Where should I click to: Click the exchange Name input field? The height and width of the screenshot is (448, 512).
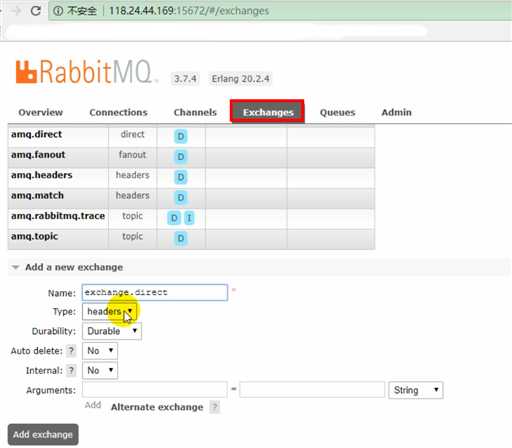pos(155,292)
